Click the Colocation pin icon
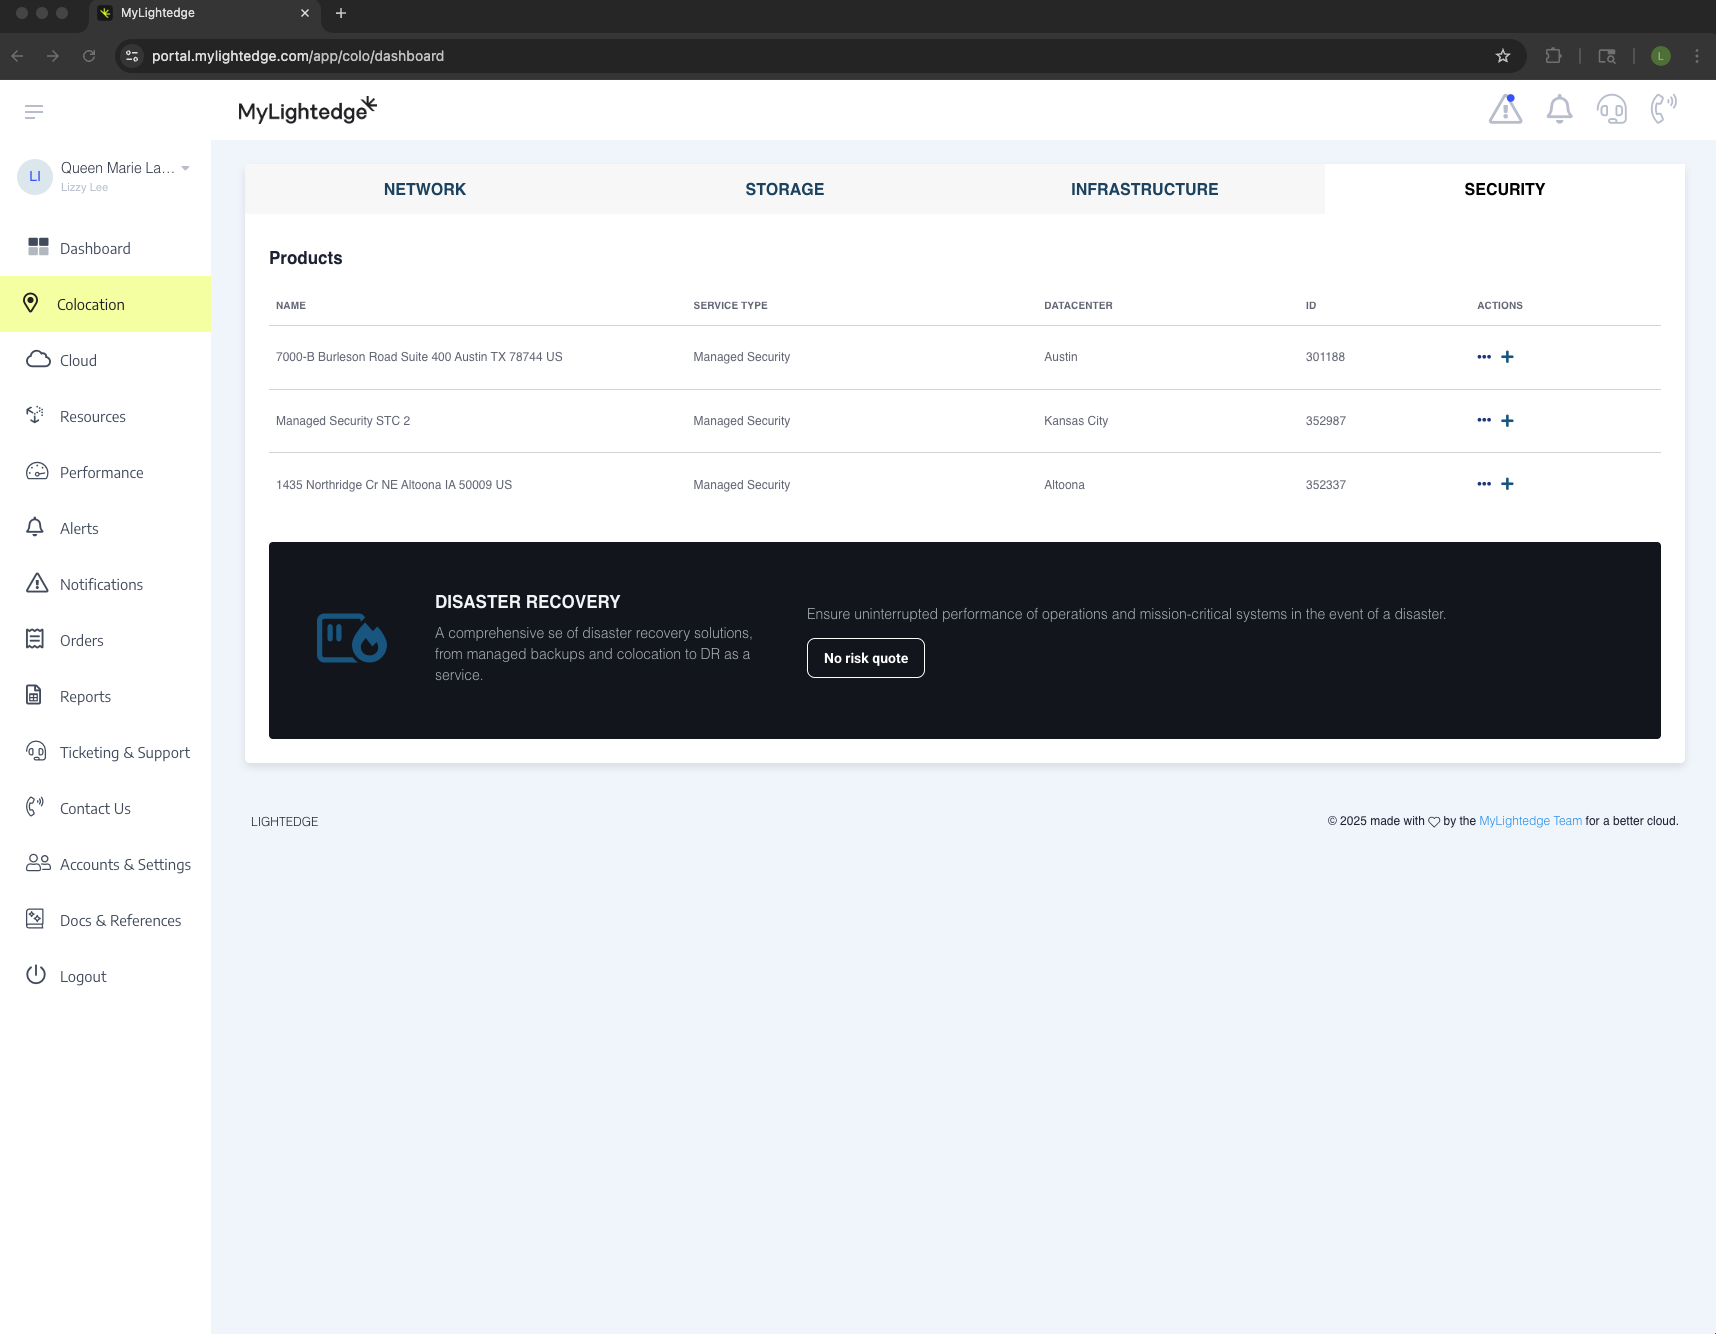The image size is (1716, 1334). [31, 303]
